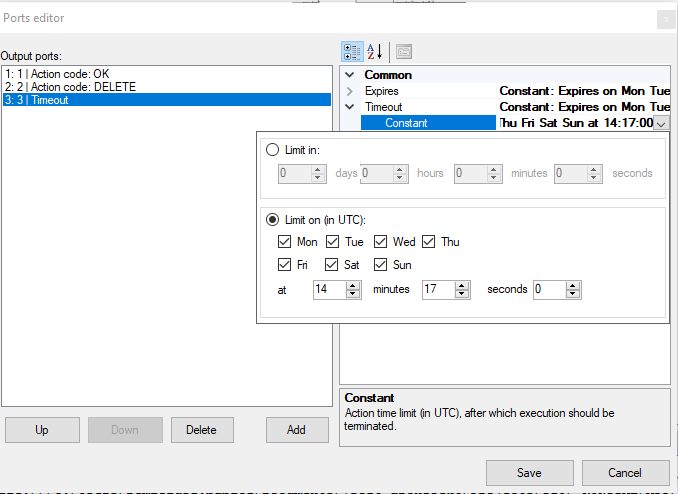Viewport: 678px width, 494px height.
Task: Decrease the minutes value 17
Action: click(x=462, y=294)
